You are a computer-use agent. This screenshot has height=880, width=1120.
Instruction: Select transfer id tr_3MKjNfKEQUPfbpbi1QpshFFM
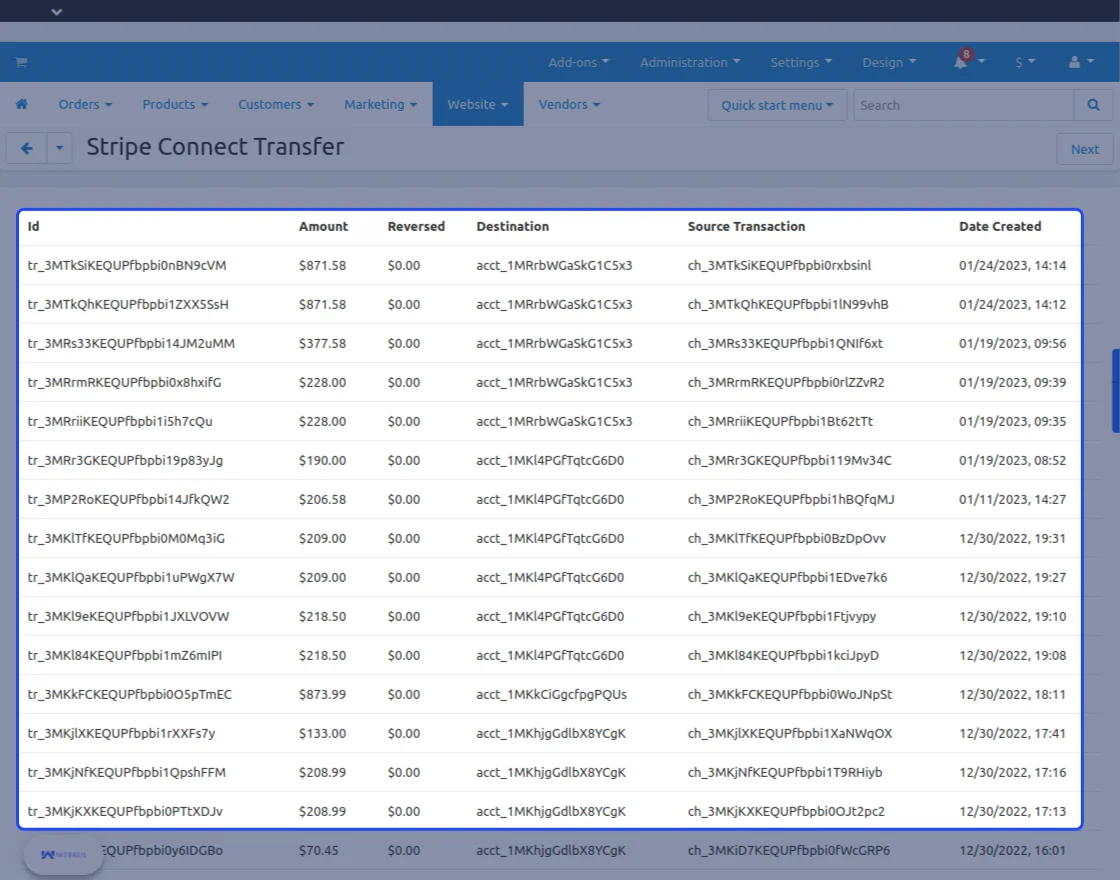[126, 773]
